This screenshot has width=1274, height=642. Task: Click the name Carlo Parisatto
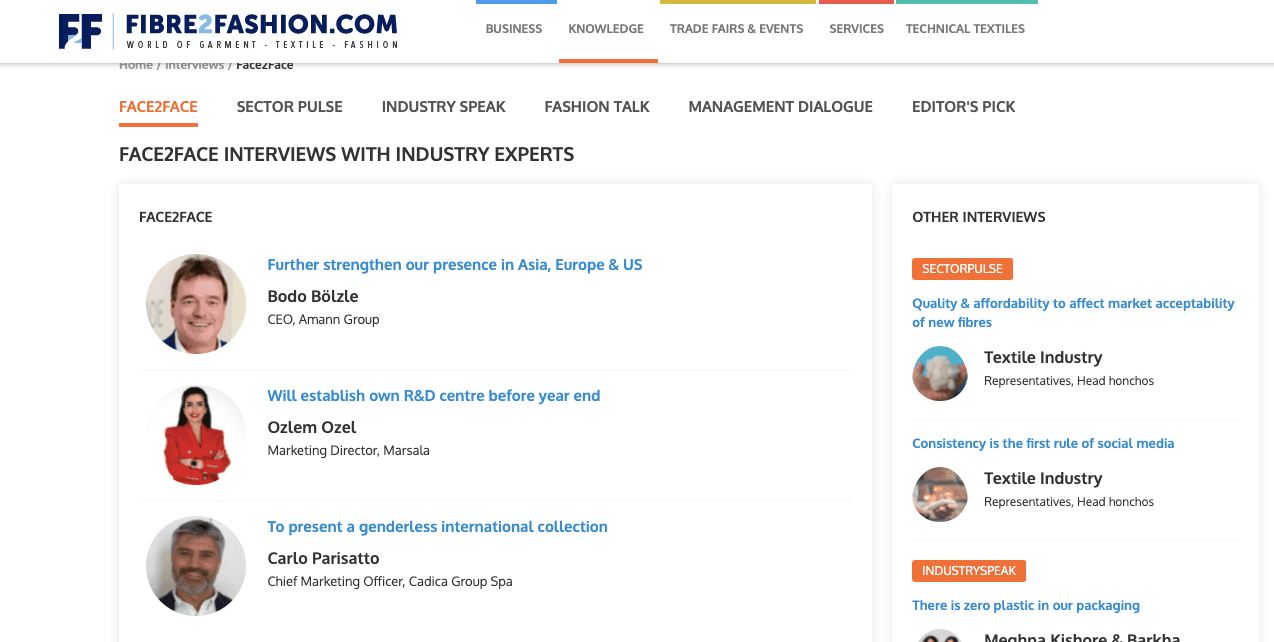pyautogui.click(x=323, y=558)
